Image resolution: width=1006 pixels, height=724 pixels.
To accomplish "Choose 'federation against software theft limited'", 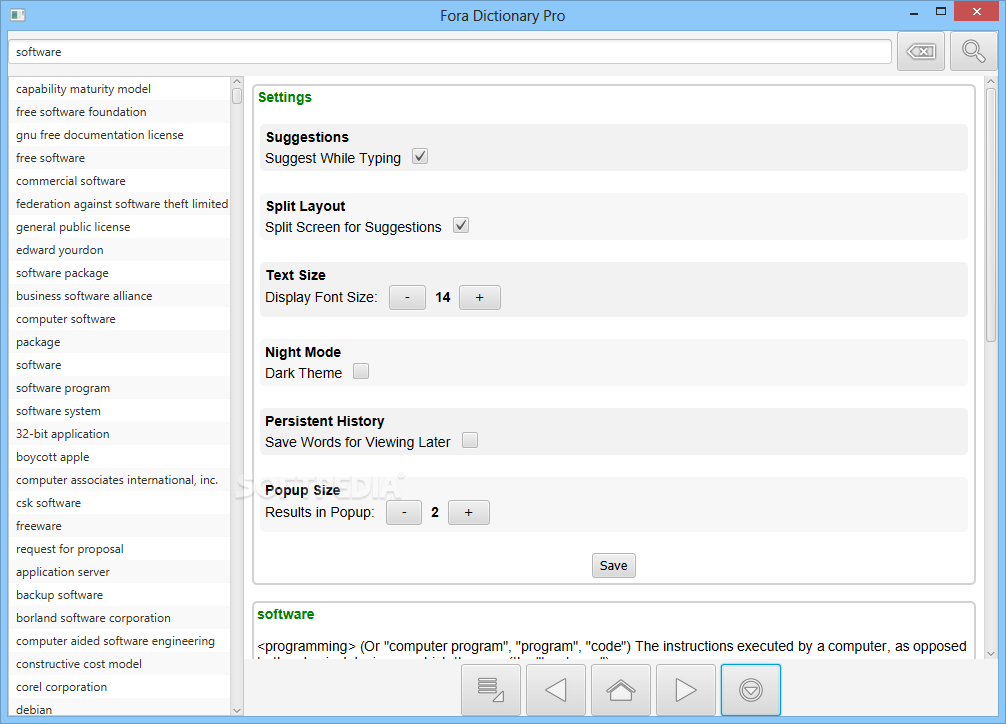I will (x=119, y=204).
